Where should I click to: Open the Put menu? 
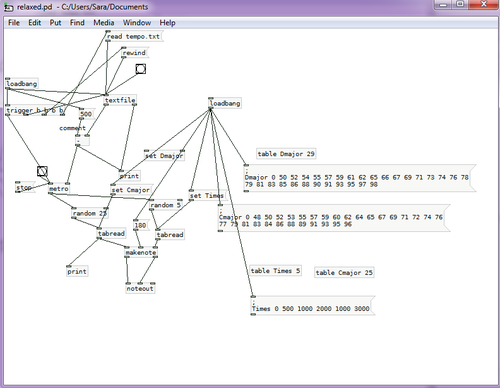[x=55, y=23]
